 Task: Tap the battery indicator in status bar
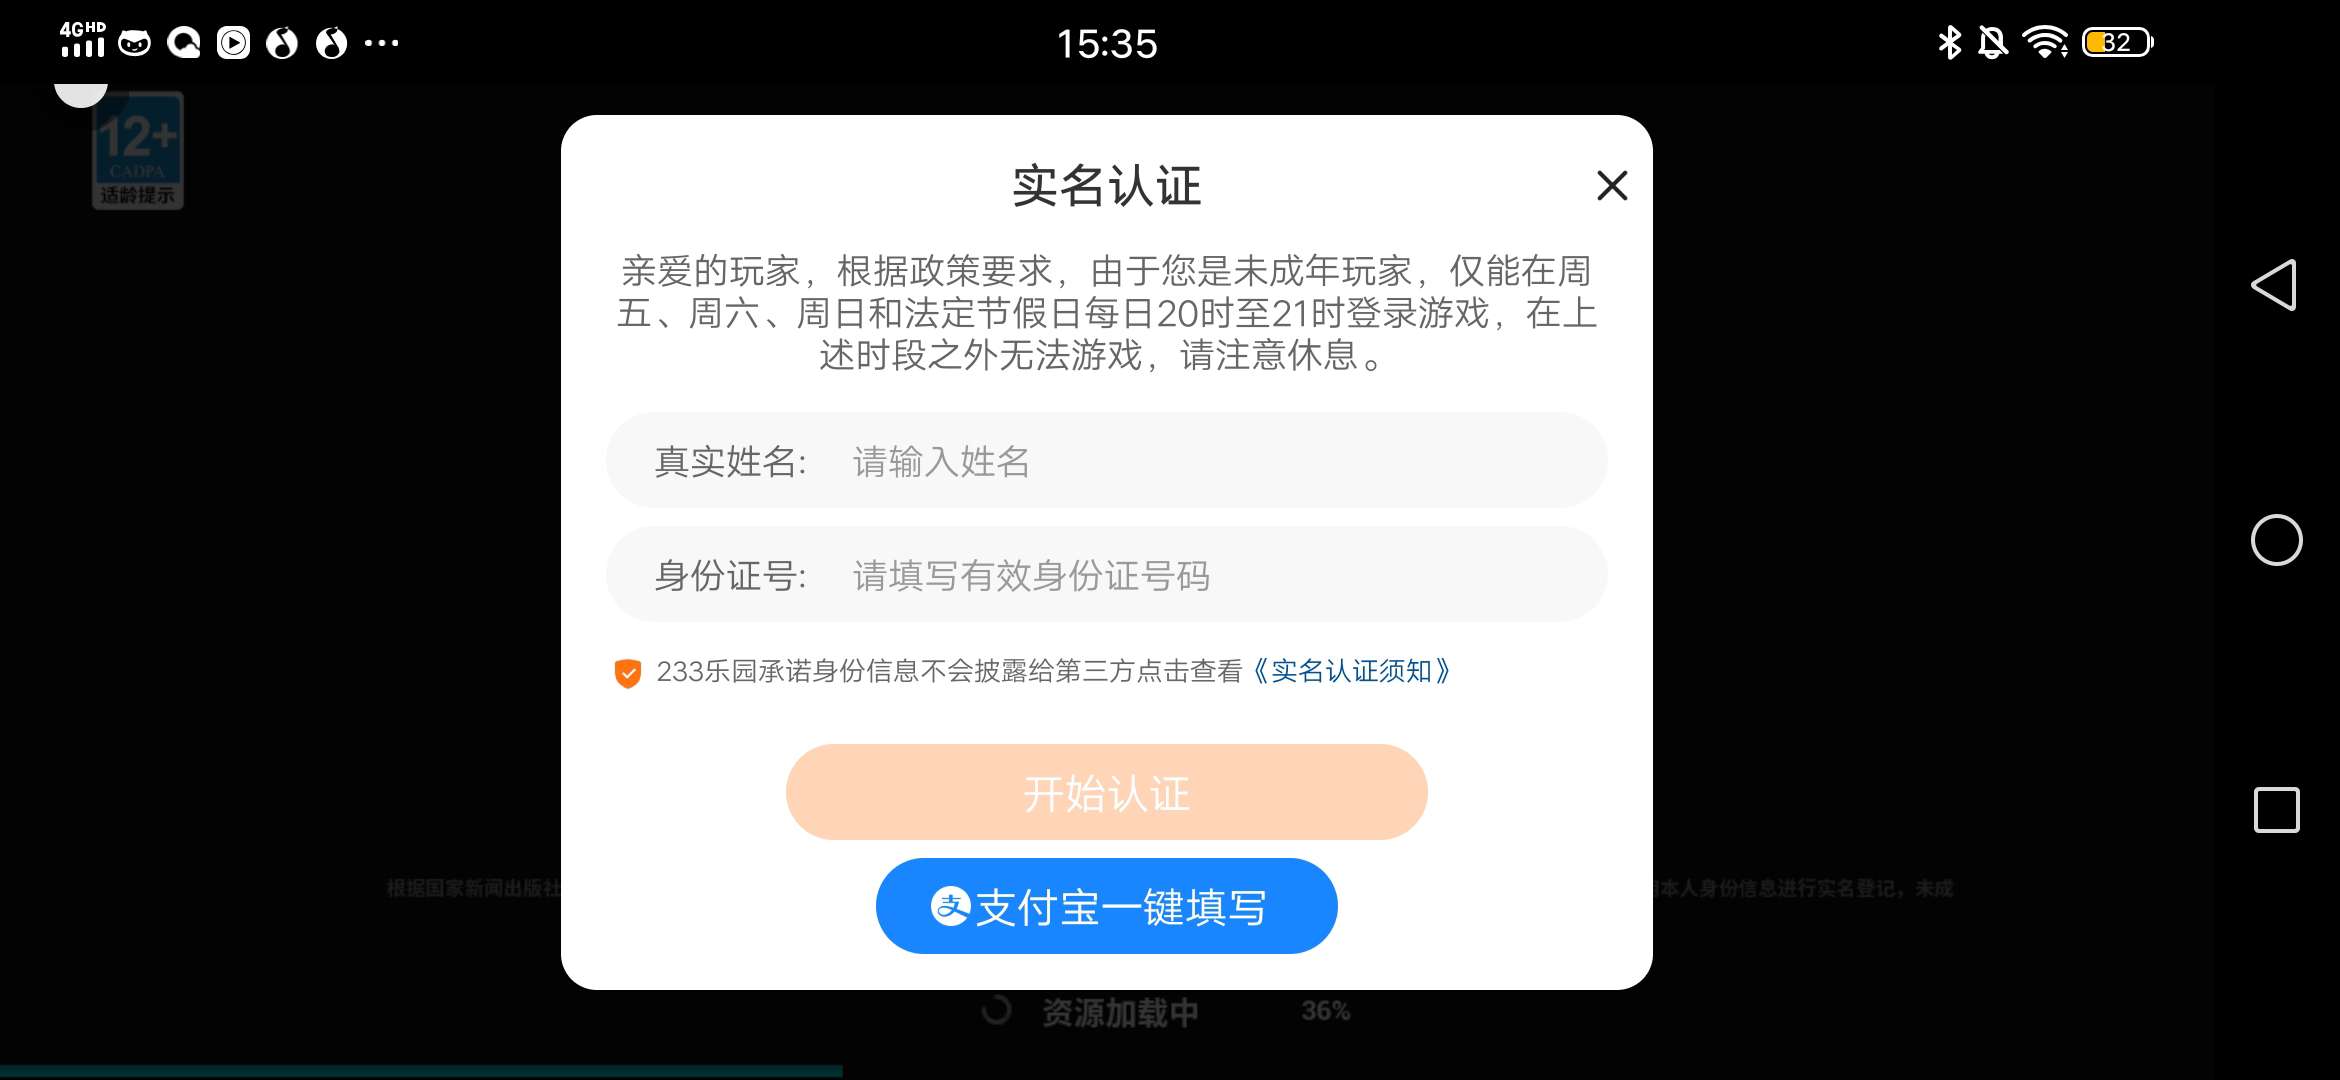pyautogui.click(x=2117, y=42)
